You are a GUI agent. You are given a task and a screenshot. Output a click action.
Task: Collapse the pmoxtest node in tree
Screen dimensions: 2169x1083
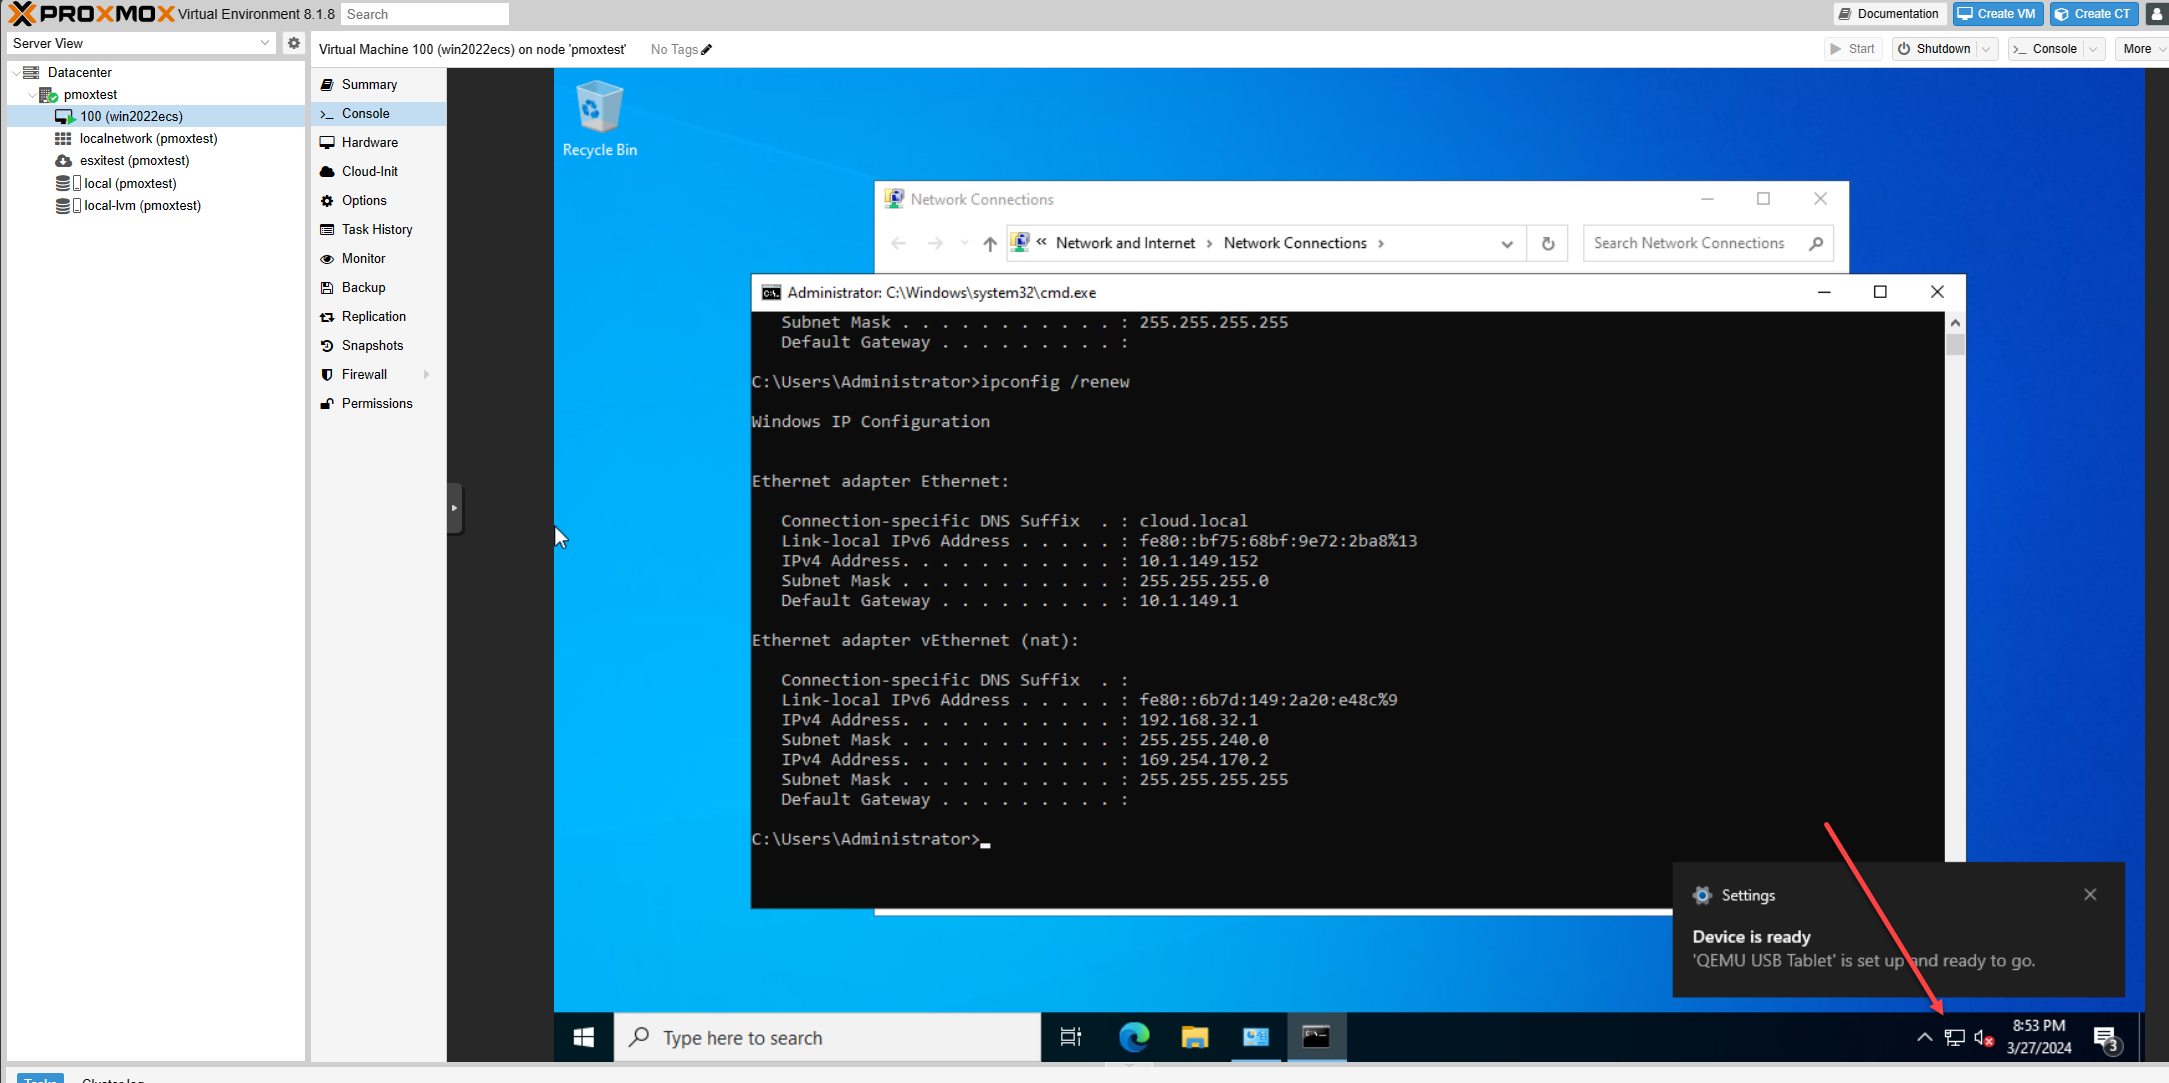32,95
